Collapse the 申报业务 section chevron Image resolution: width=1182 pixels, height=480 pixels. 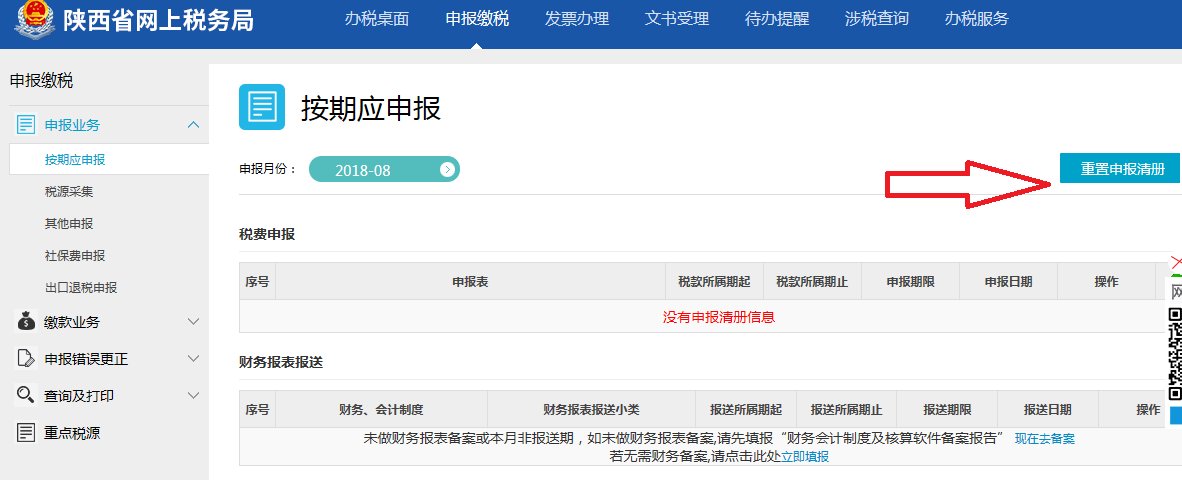[193, 125]
